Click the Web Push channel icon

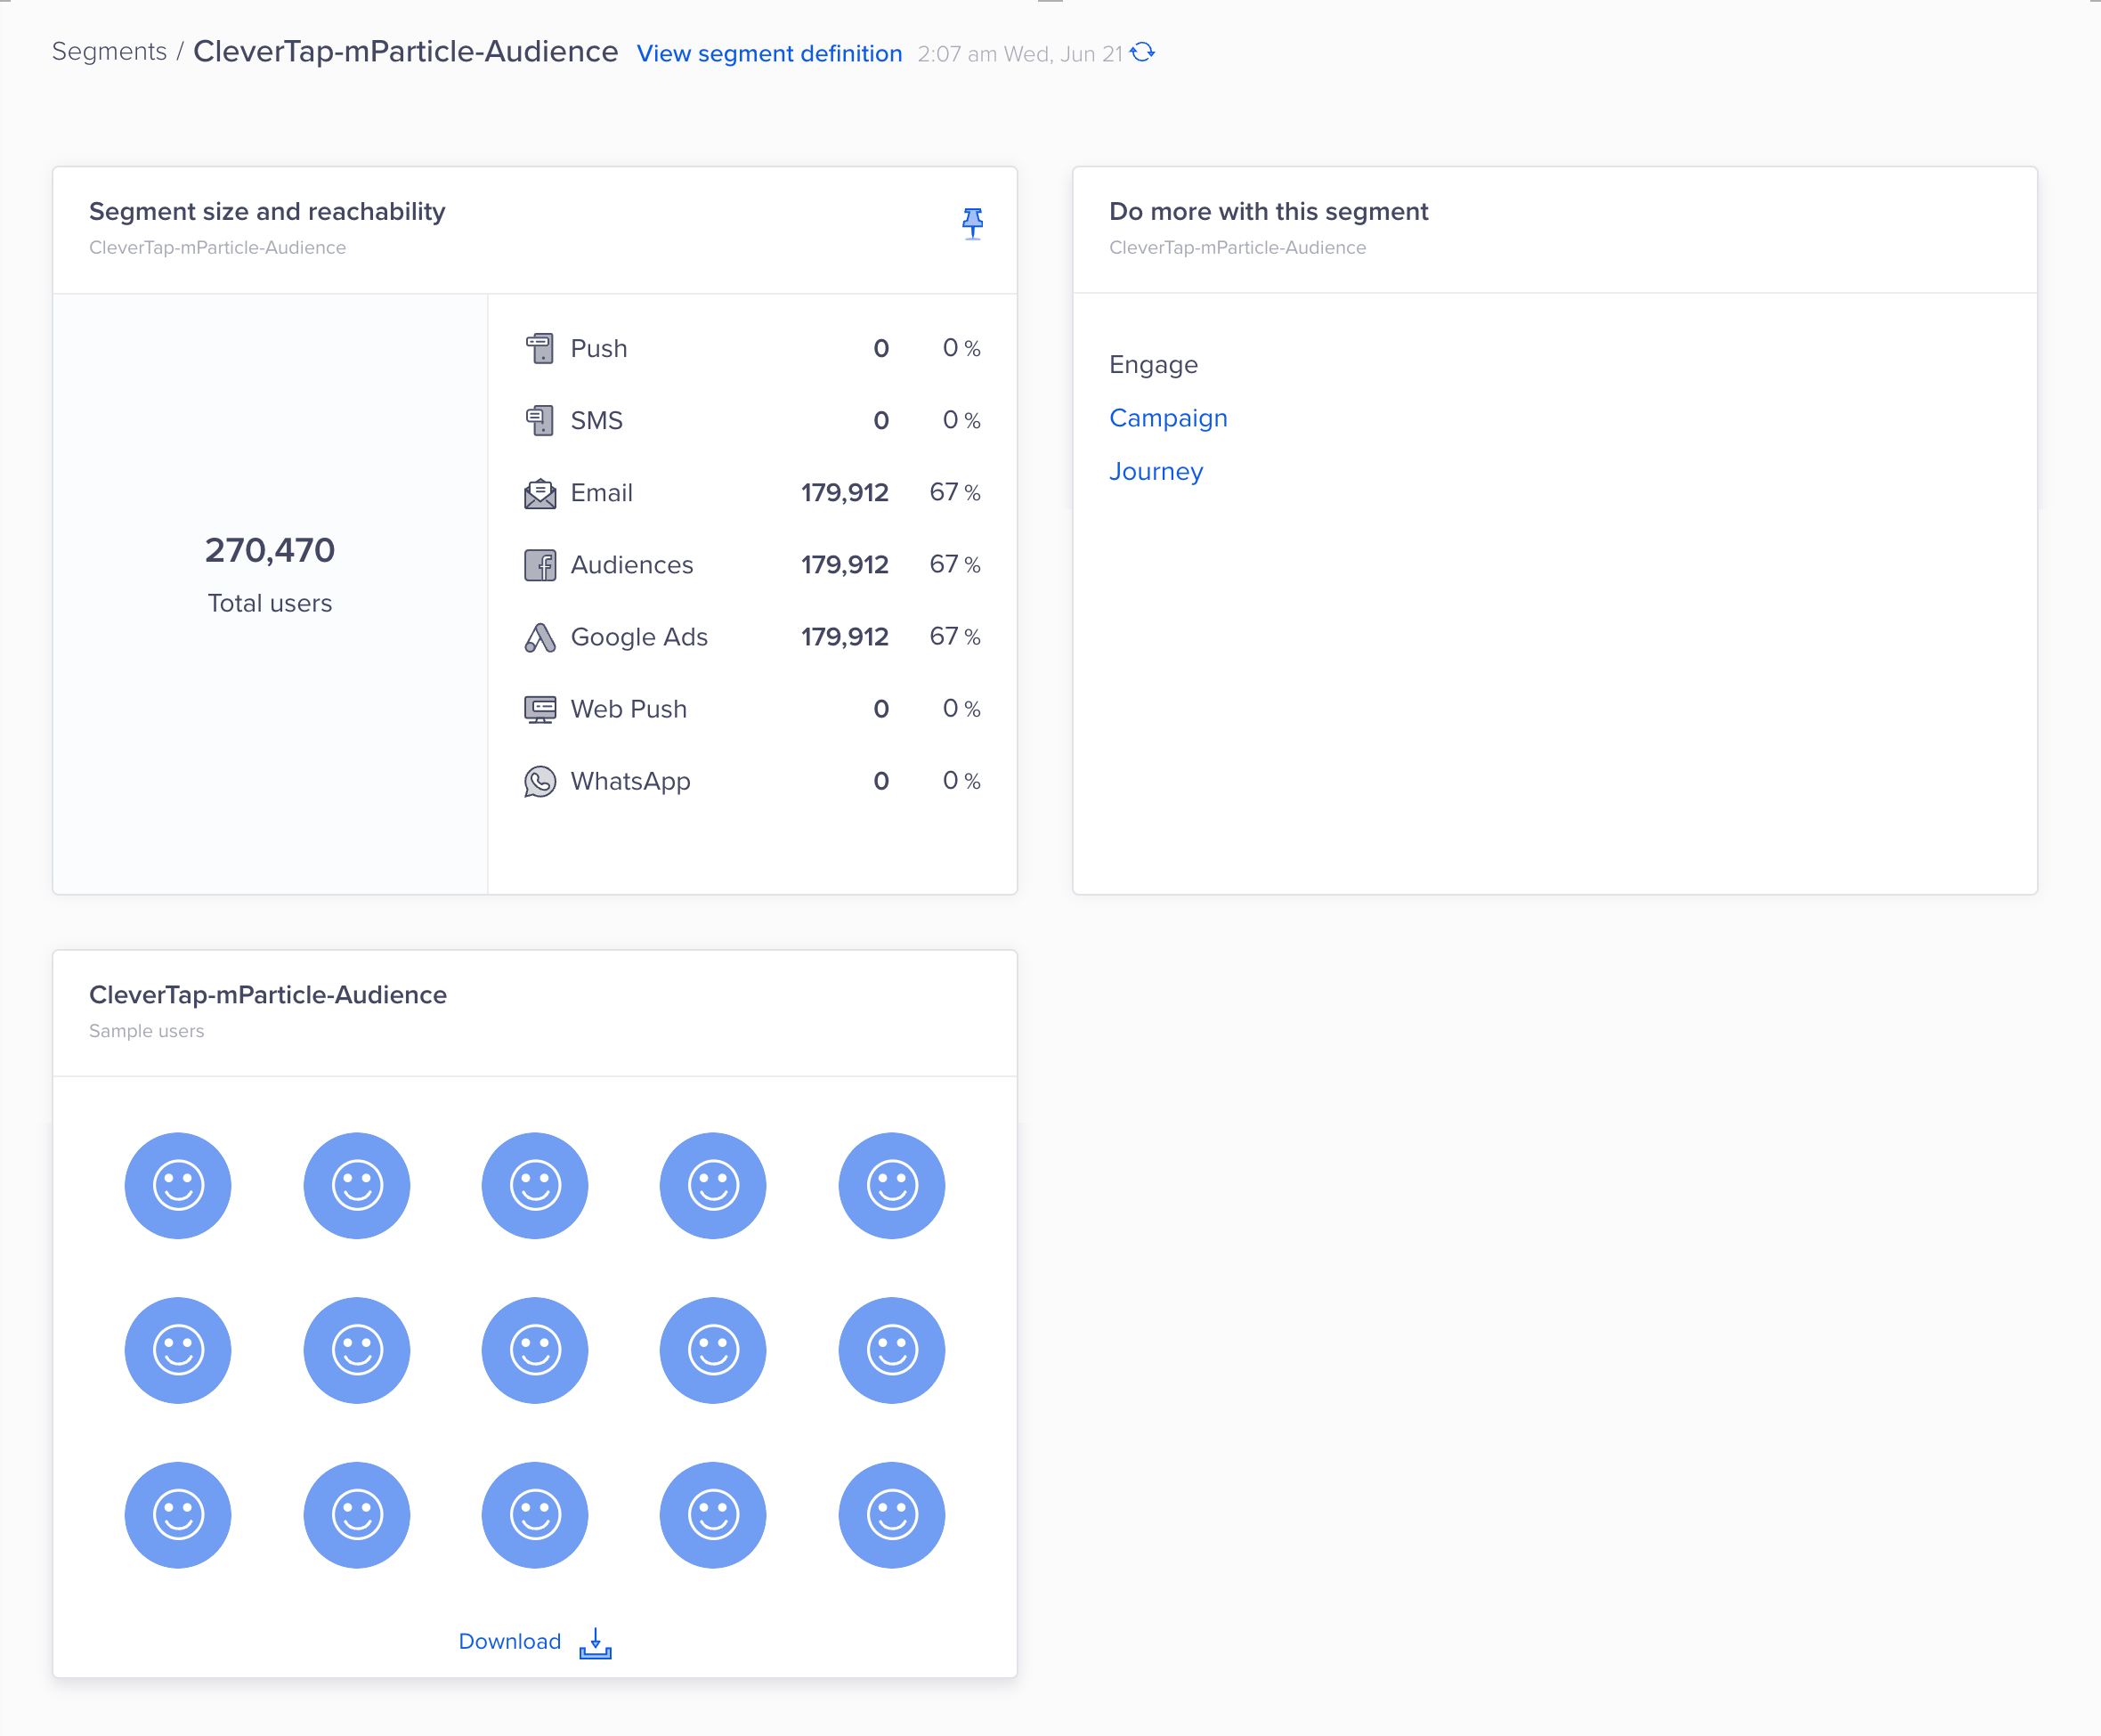pos(541,707)
